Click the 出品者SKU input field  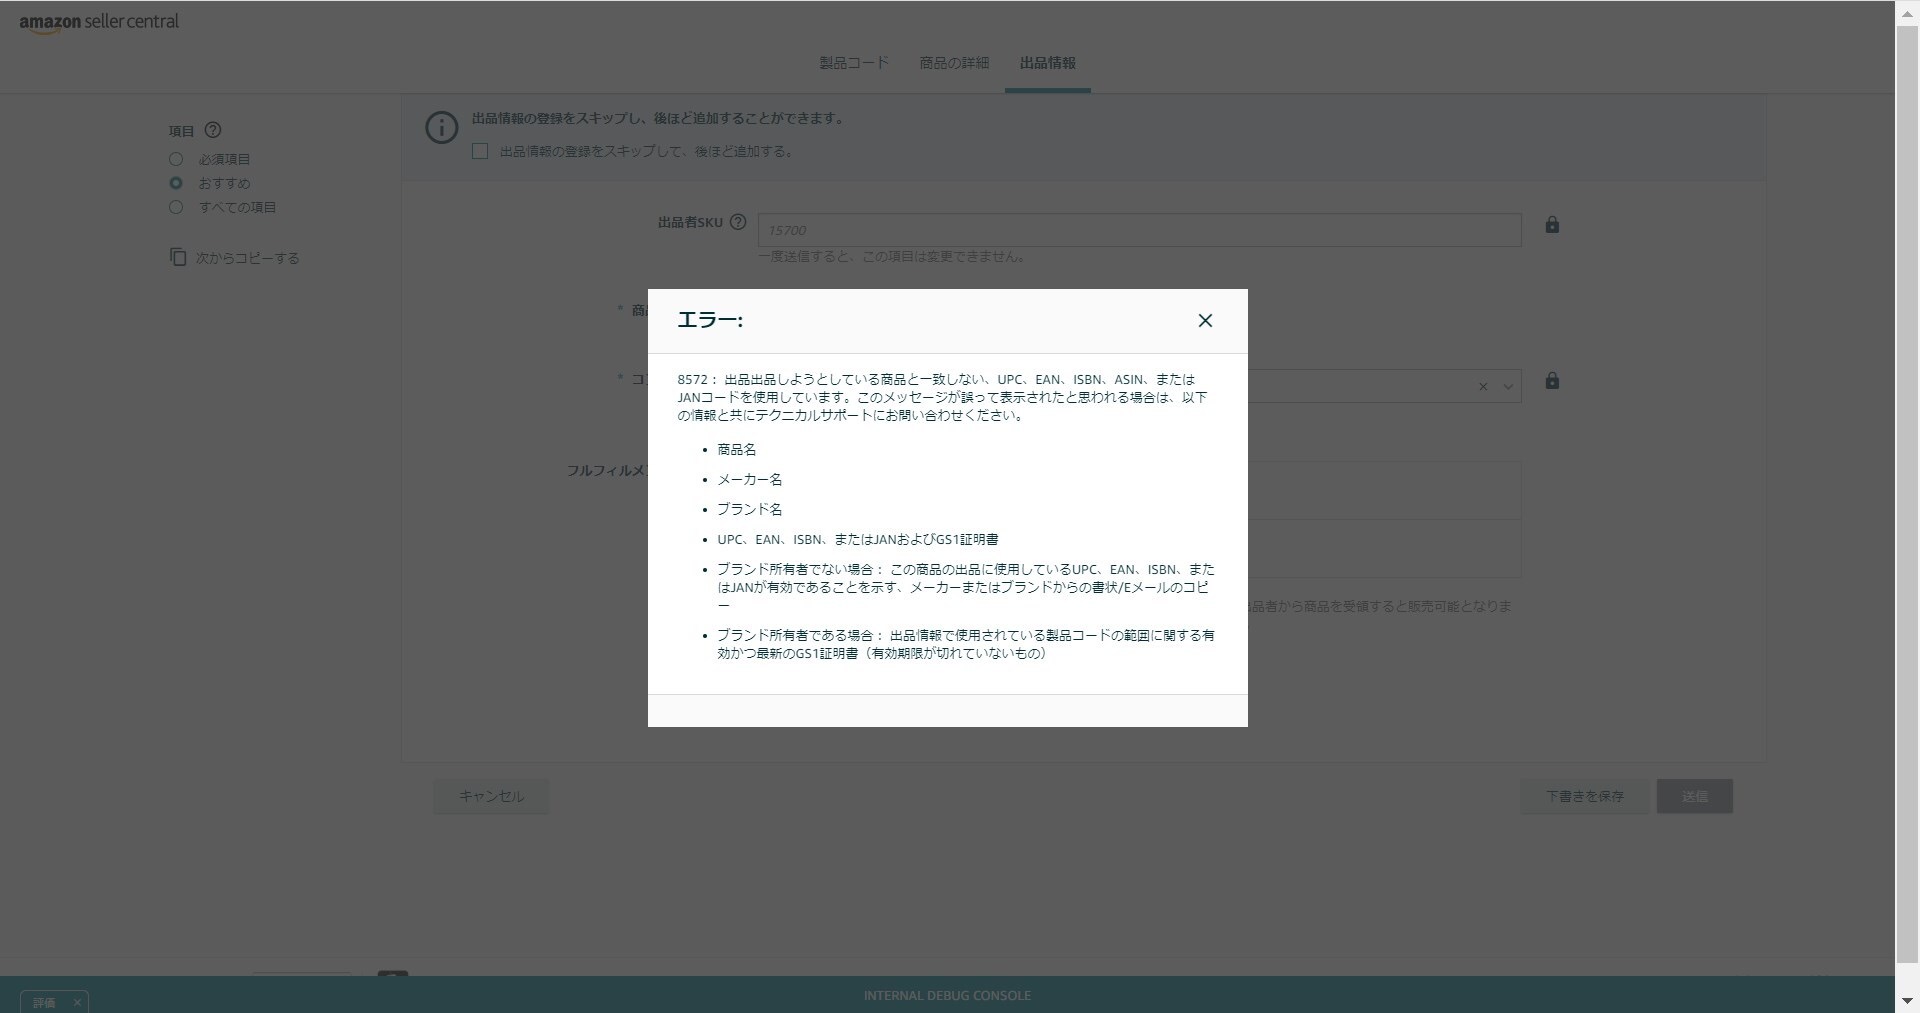1139,230
